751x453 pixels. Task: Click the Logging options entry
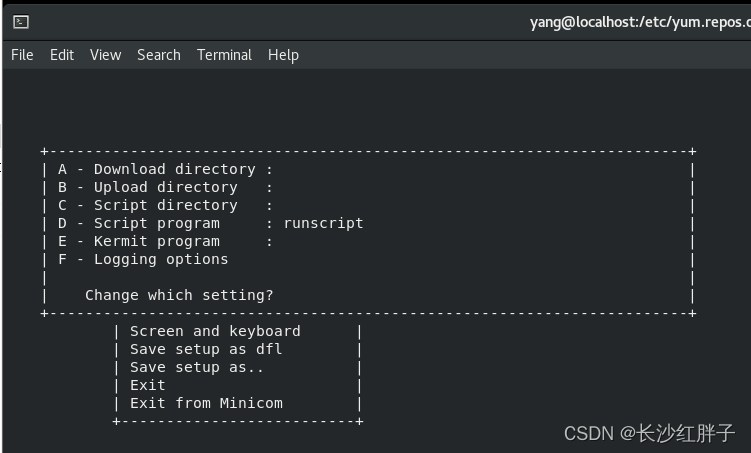point(143,259)
